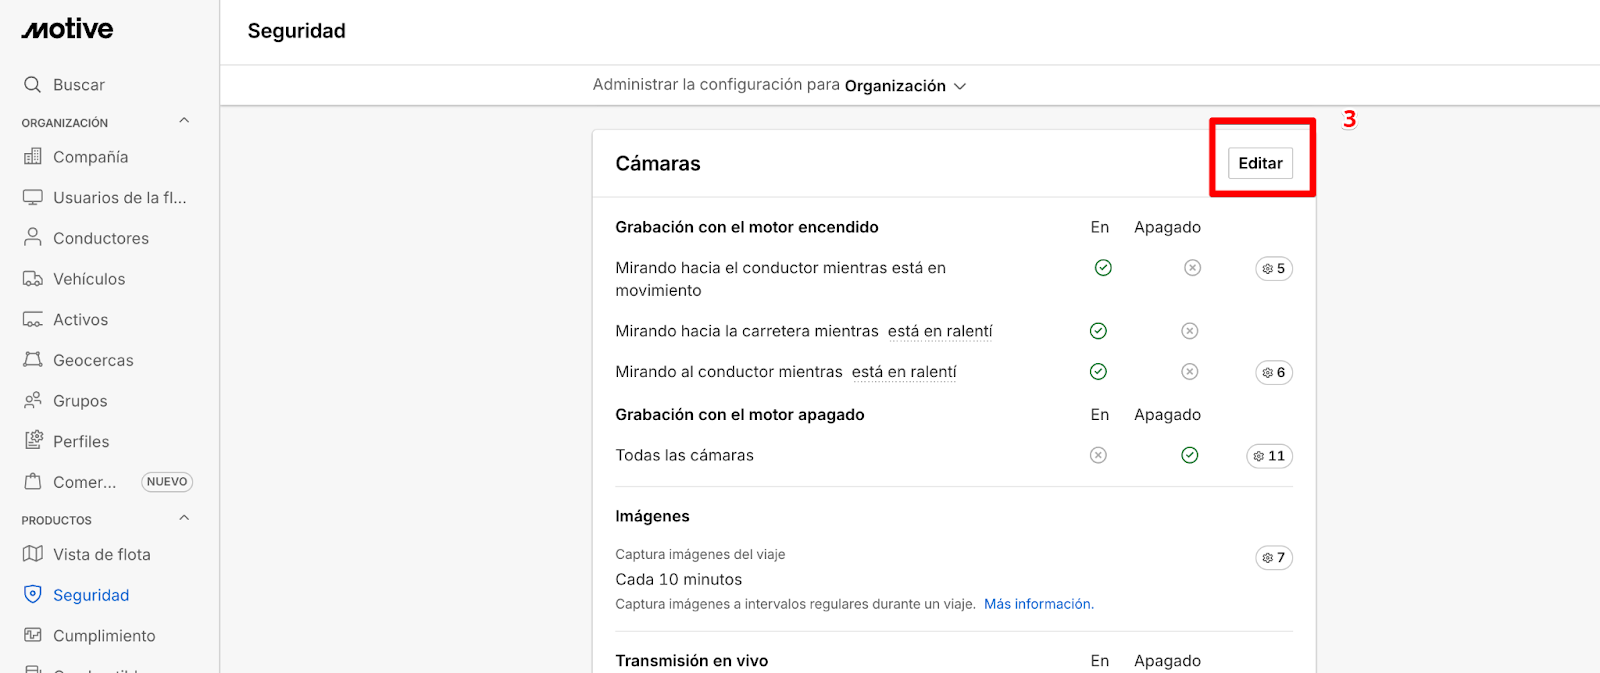Collapse the PRODUCTOS sidebar section
This screenshot has height=673, width=1600.
(x=184, y=518)
